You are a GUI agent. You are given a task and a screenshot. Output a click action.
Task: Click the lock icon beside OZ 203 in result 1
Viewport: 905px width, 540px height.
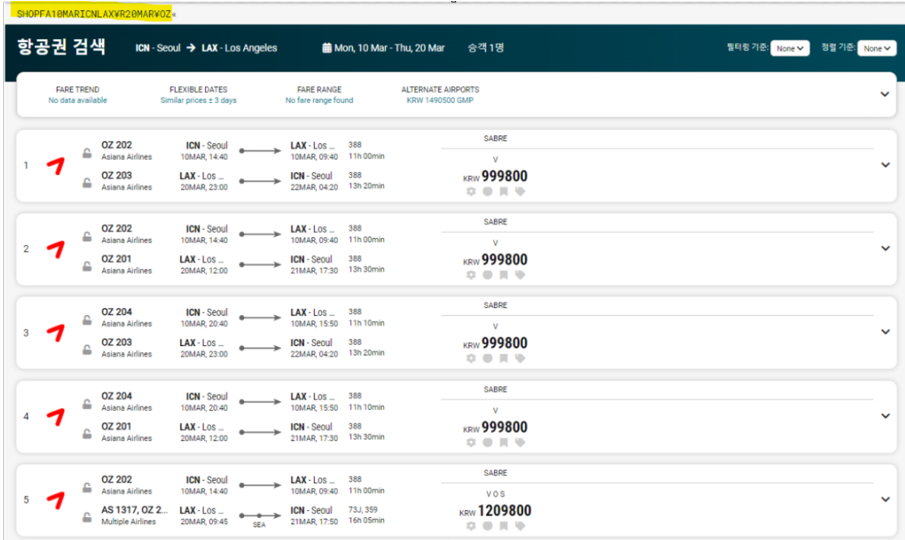coord(87,183)
